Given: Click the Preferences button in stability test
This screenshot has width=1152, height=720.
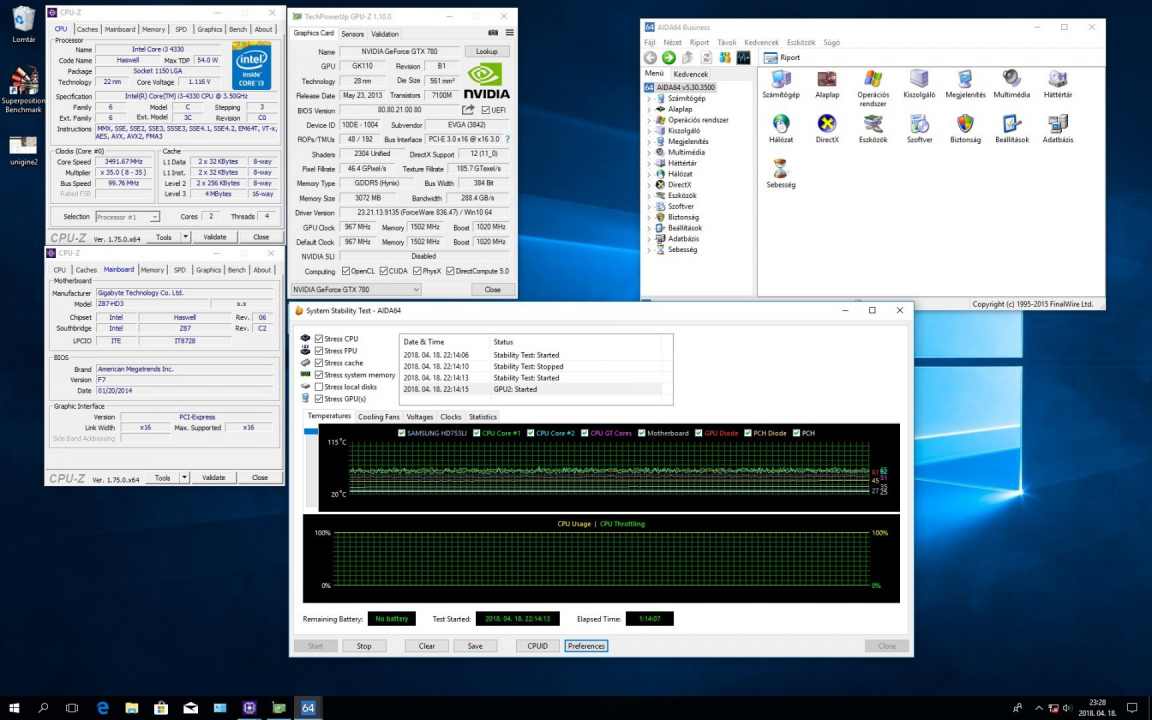Looking at the screenshot, I should tap(586, 646).
